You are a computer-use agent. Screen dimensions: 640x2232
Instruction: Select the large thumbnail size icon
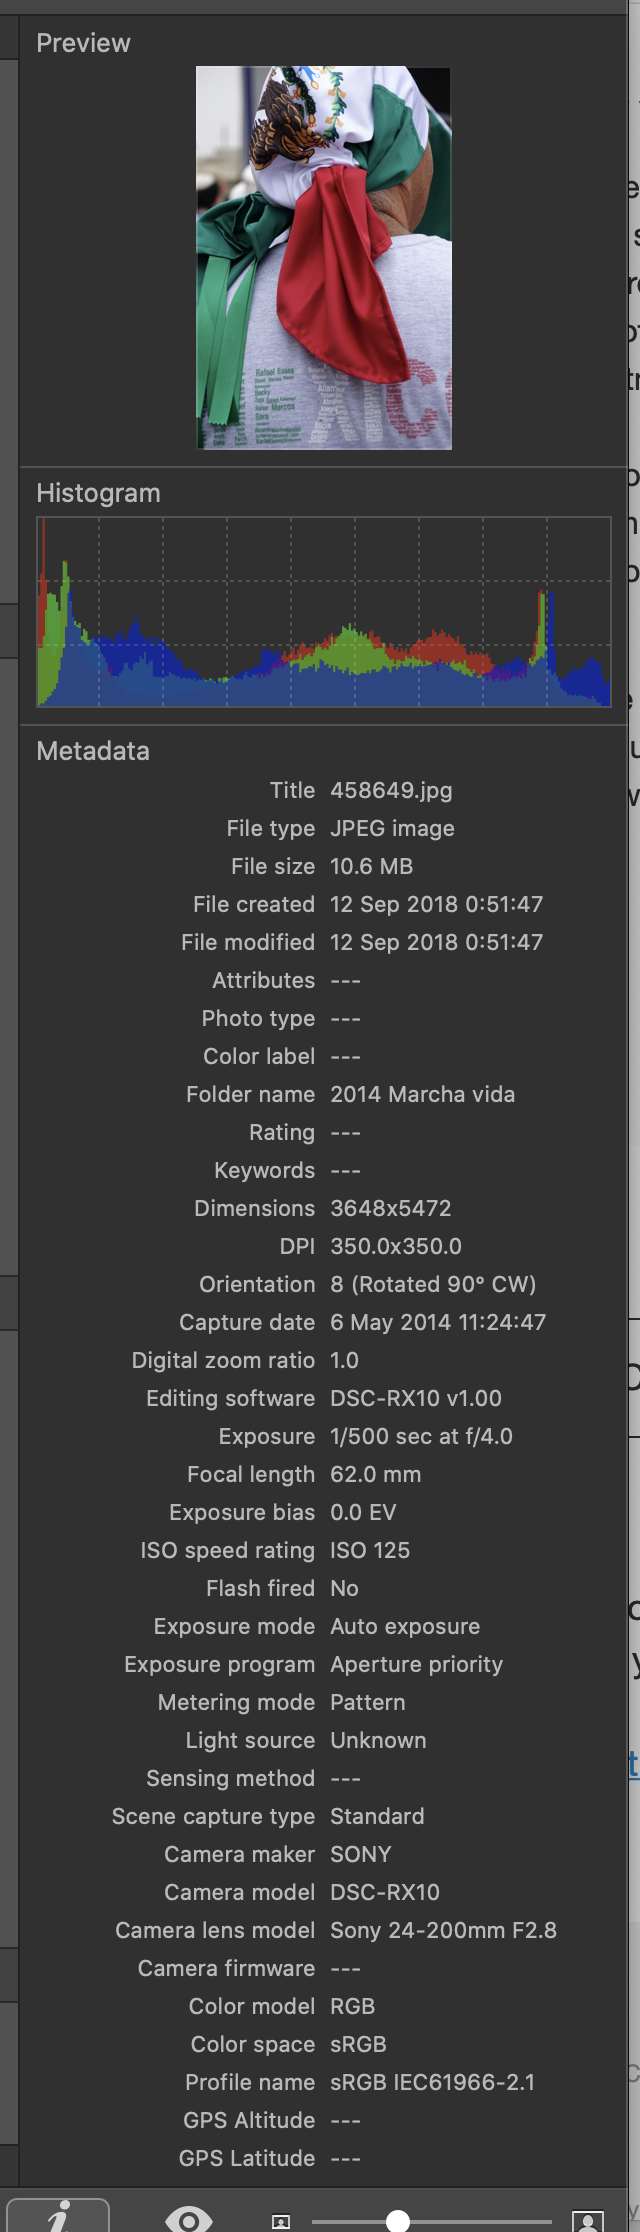[x=588, y=2220]
